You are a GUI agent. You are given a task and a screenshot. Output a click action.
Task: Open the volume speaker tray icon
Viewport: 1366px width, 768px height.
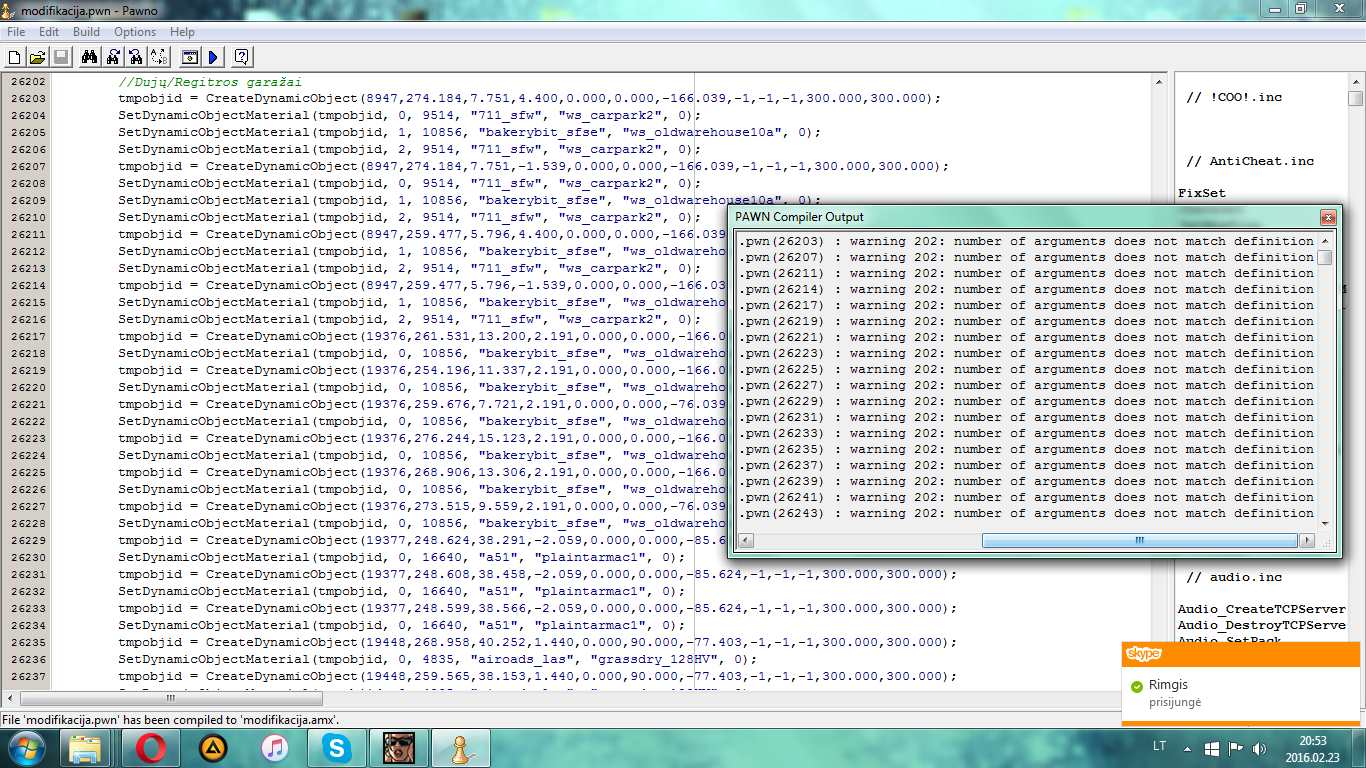[x=1258, y=747]
